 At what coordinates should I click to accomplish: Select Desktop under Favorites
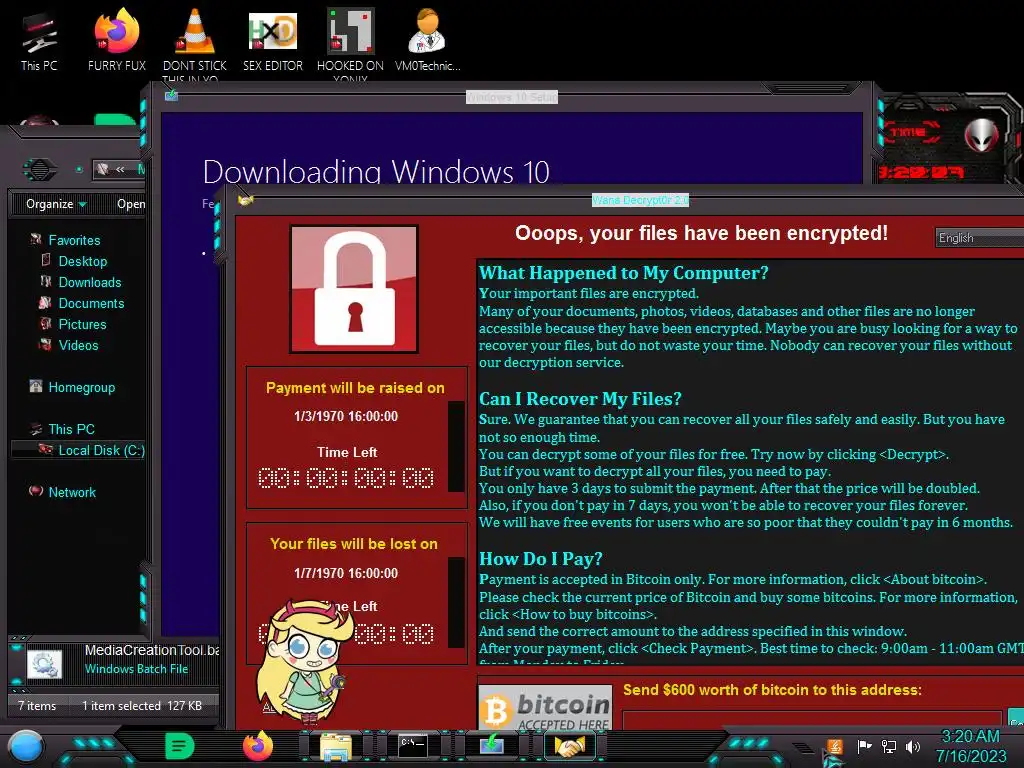pyautogui.click(x=82, y=261)
